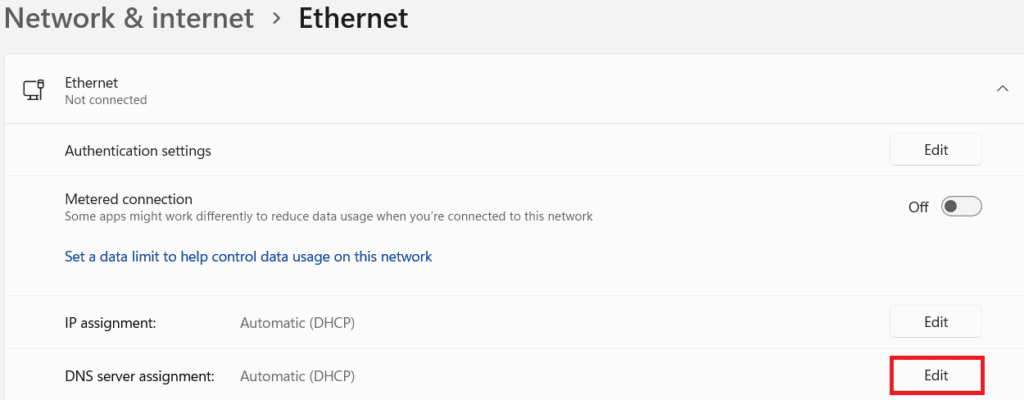The image size is (1024, 400).
Task: Collapse the Ethernet section chevron
Action: 1002,89
